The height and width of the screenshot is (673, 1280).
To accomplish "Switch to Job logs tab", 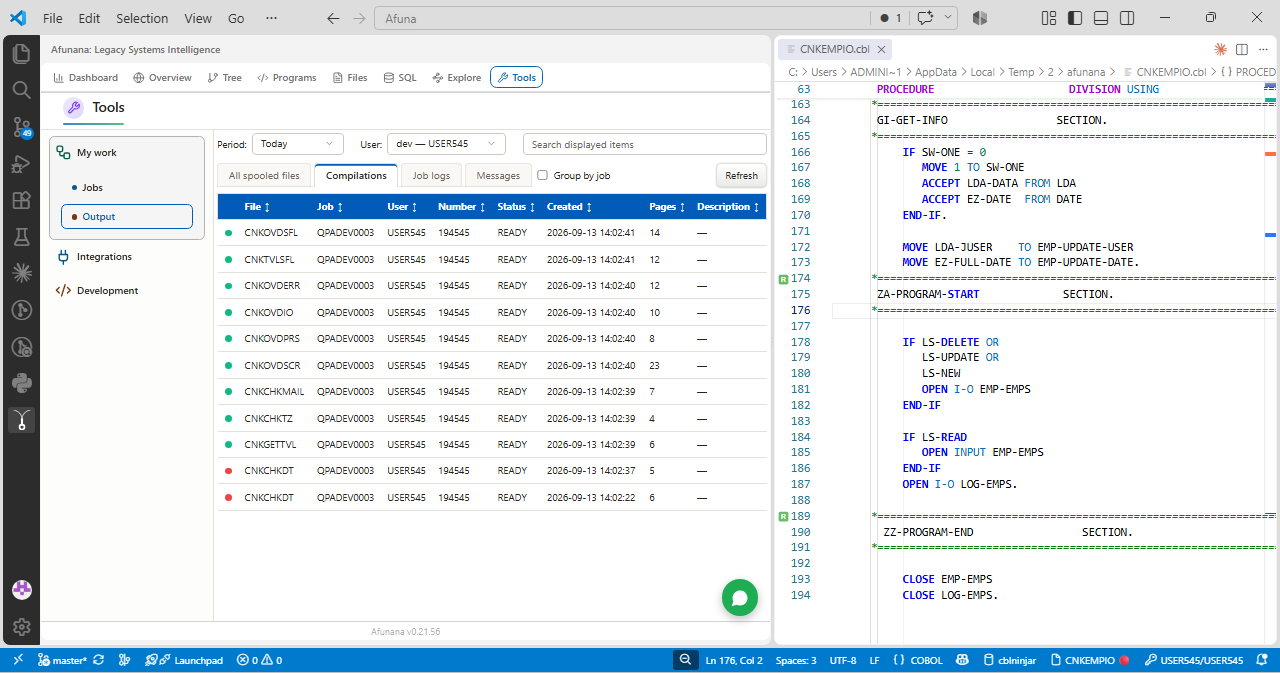I will point(431,175).
